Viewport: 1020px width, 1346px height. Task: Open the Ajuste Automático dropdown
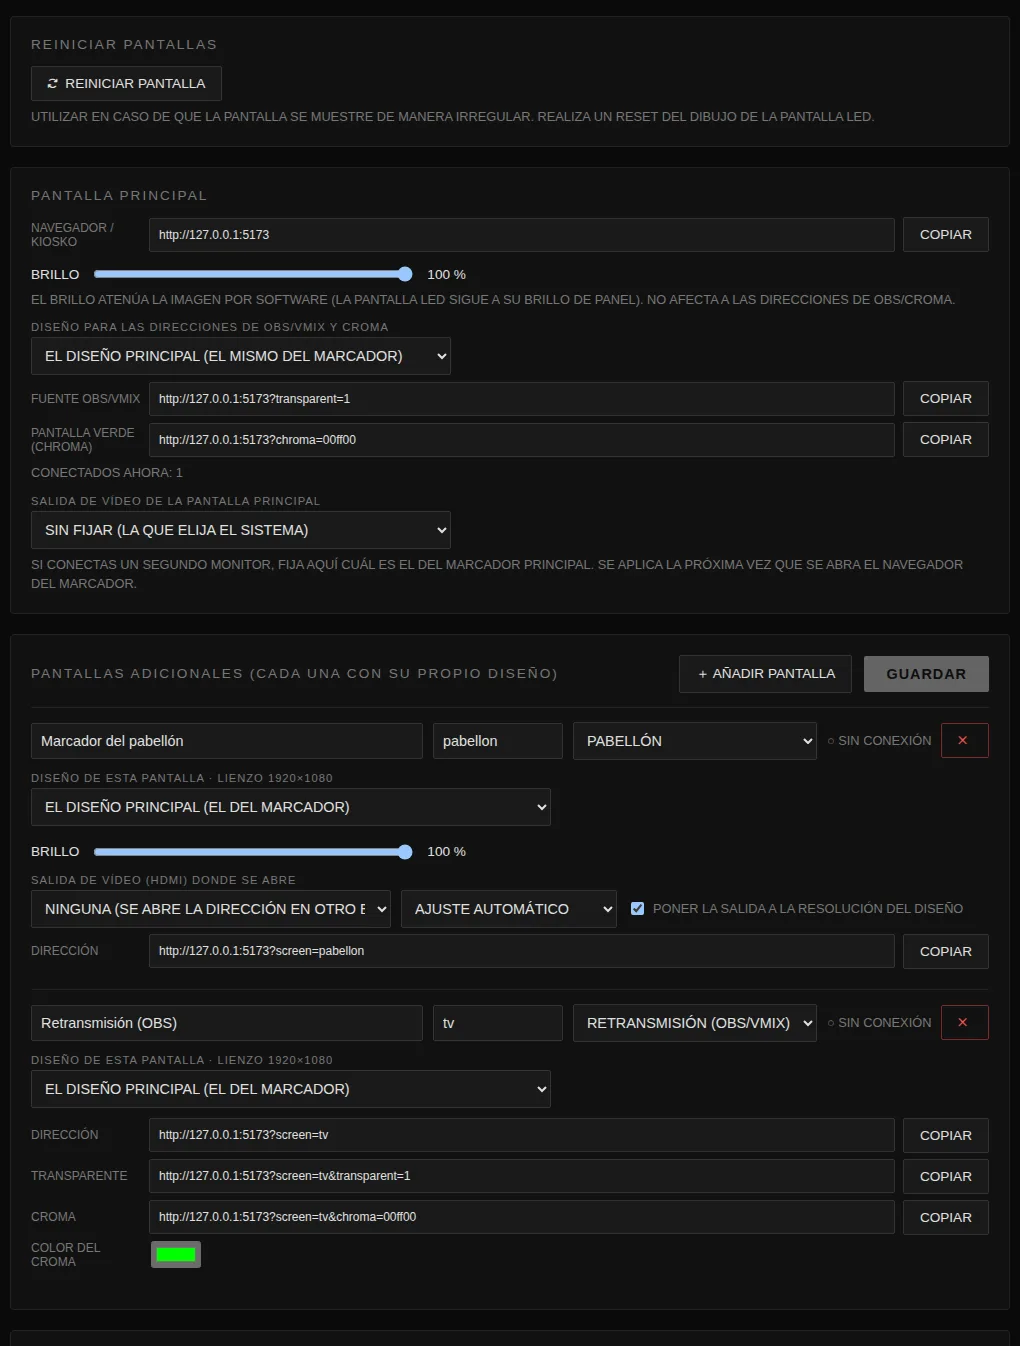(x=509, y=909)
